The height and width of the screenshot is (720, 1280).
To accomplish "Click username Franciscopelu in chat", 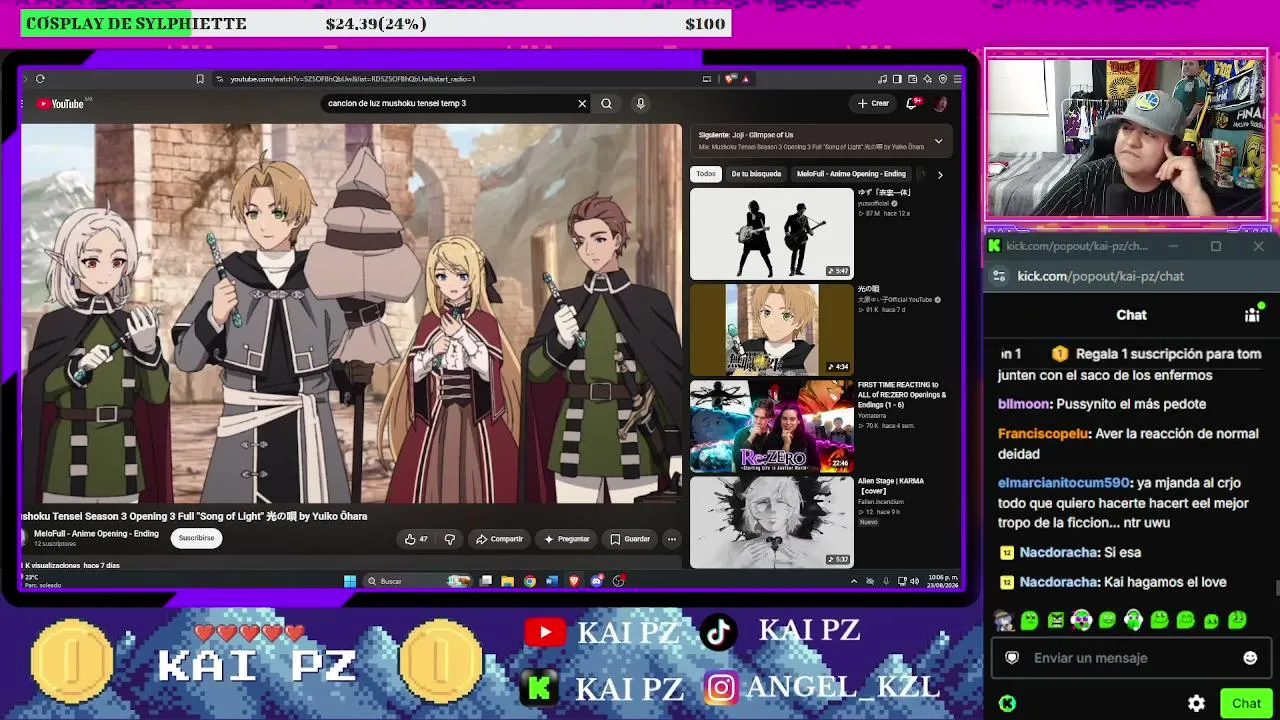I will (1044, 434).
